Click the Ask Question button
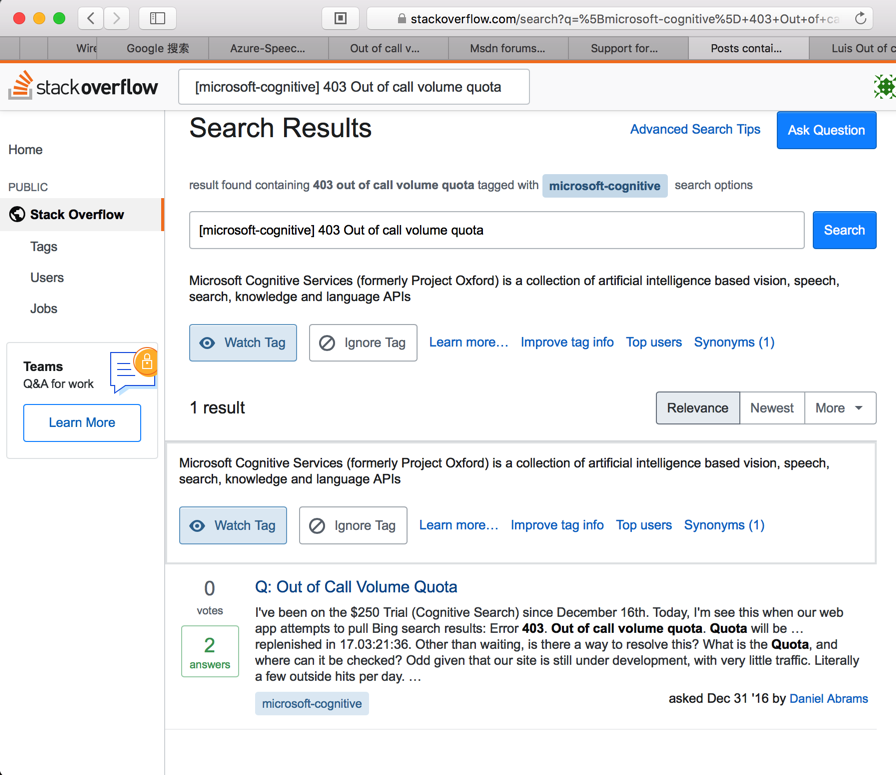 826,130
